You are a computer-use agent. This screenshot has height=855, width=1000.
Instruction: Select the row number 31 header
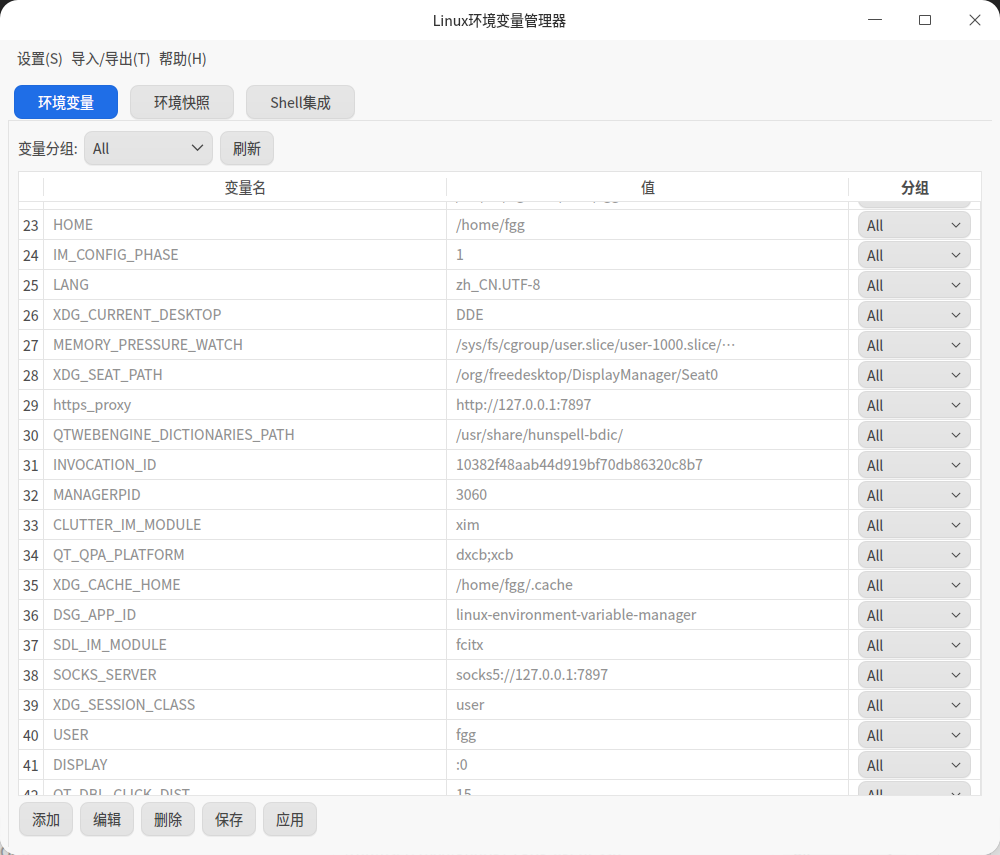coord(31,465)
